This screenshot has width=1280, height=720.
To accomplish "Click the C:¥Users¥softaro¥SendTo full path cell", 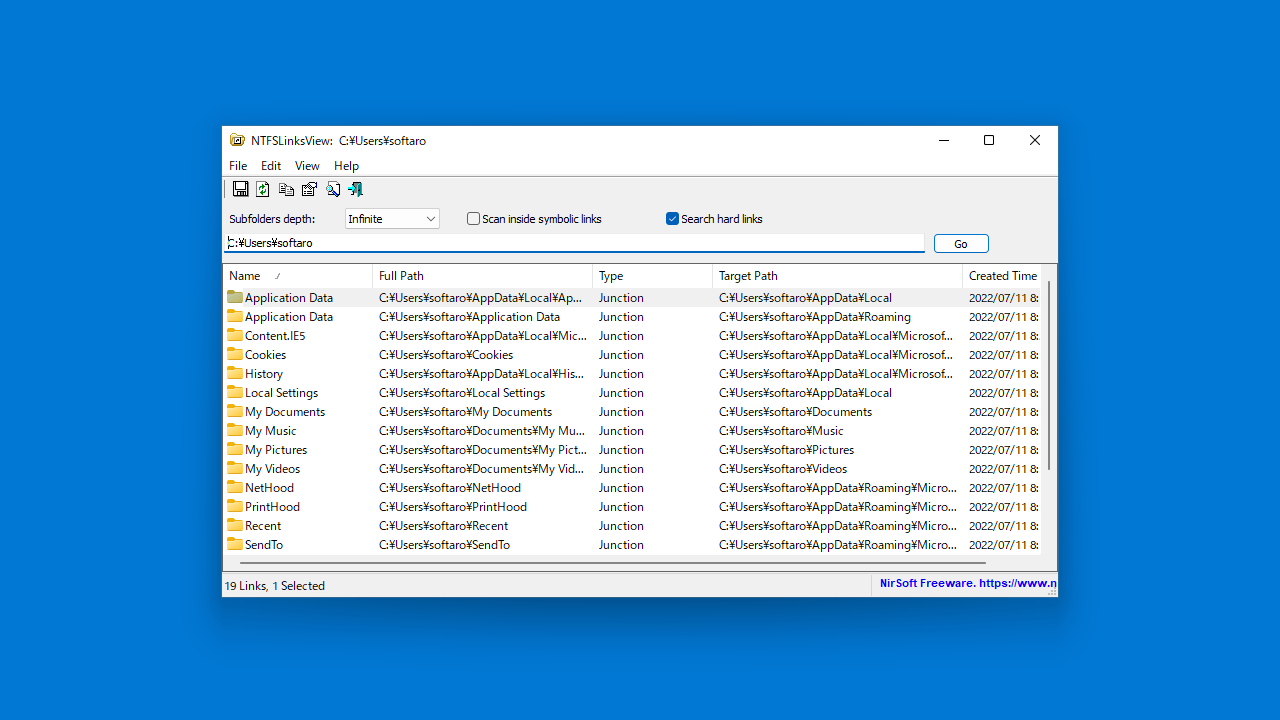I will tap(444, 545).
